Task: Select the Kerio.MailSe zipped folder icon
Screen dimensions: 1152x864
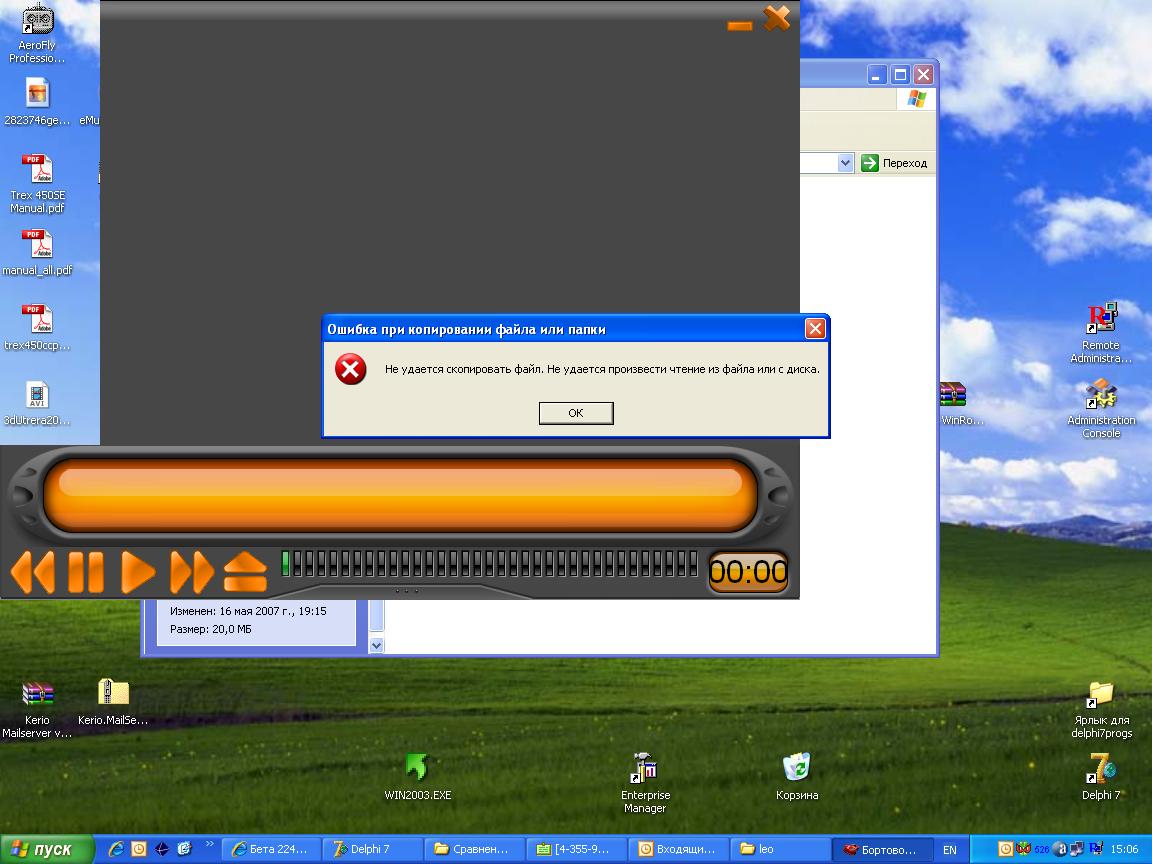Action: [x=112, y=702]
